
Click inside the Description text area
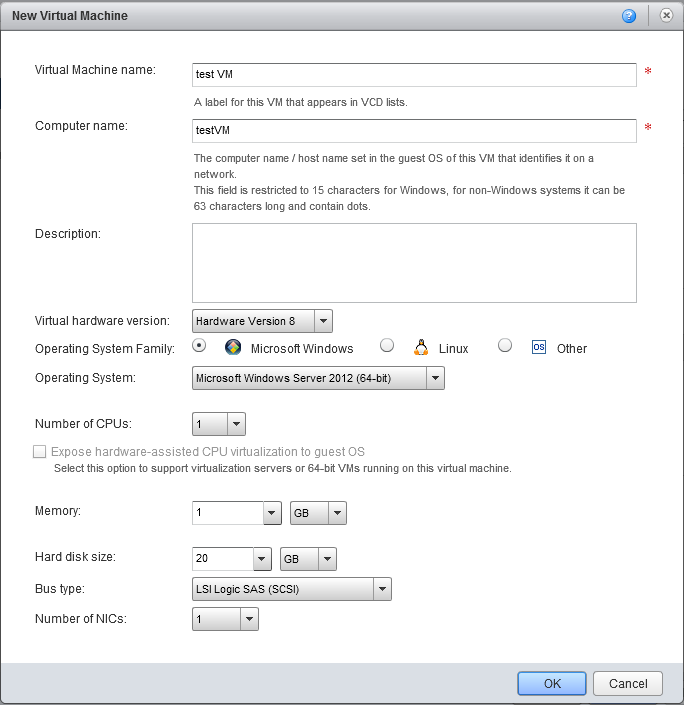414,263
